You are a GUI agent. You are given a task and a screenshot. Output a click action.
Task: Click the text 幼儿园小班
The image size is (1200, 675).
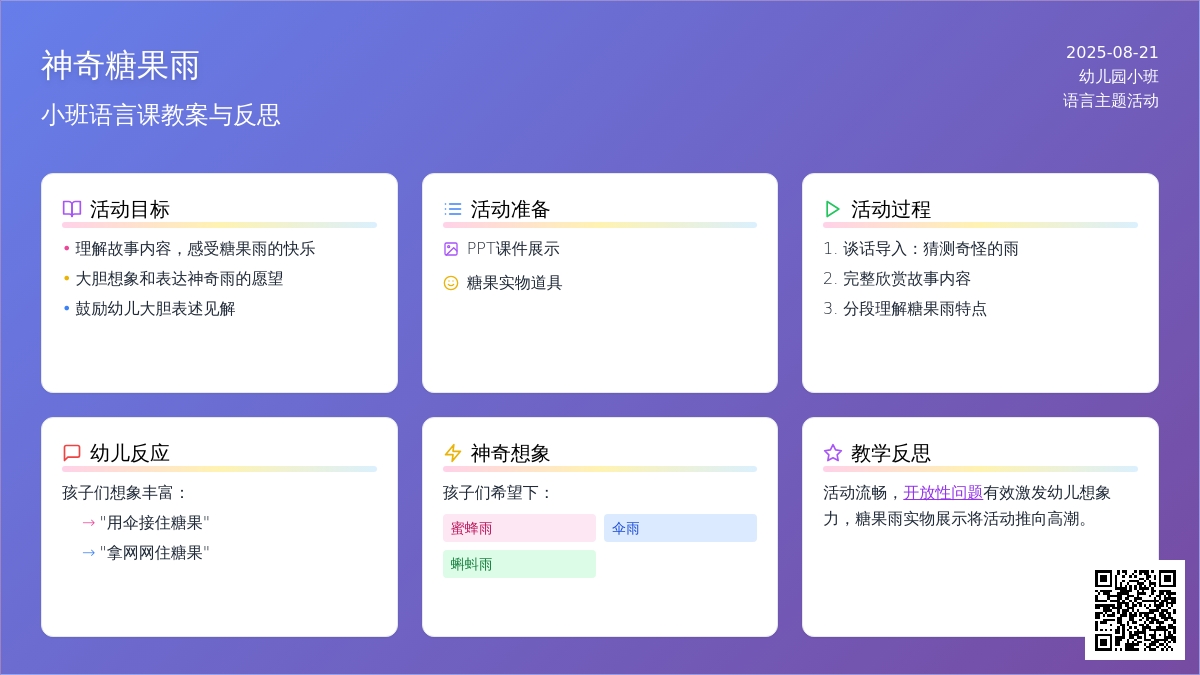(x=1119, y=76)
